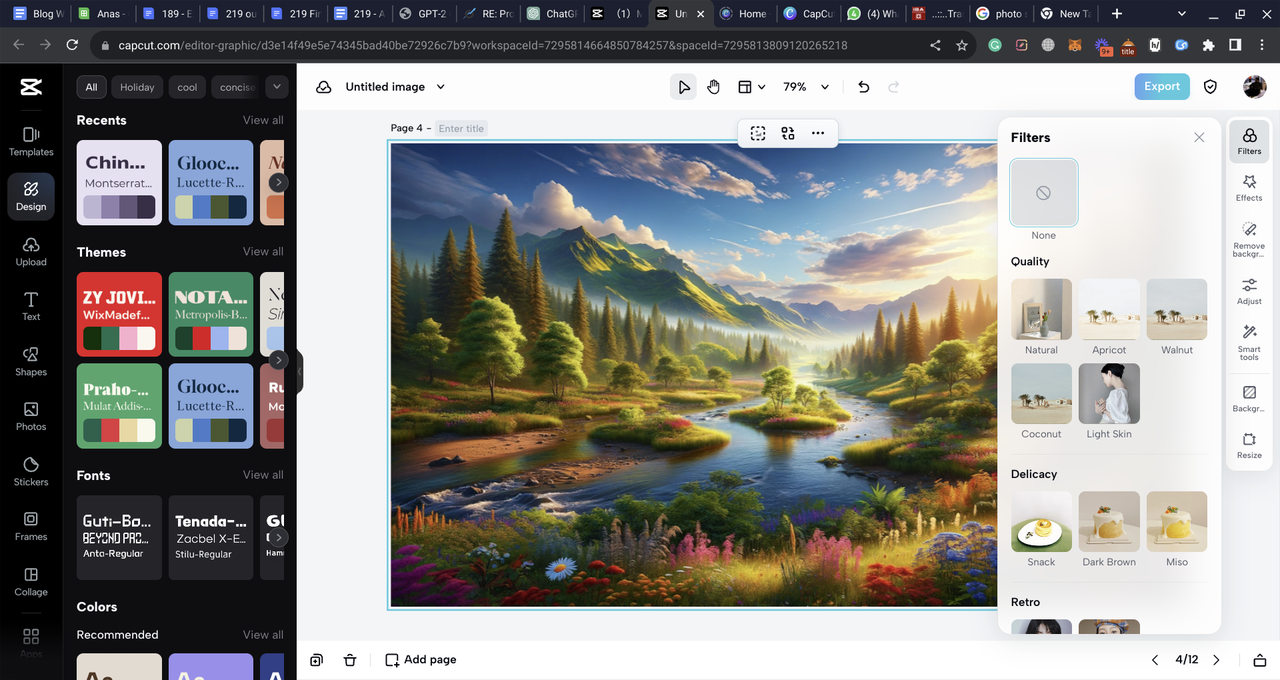Image resolution: width=1280 pixels, height=680 pixels.
Task: Switch to the Text panel
Action: pyautogui.click(x=31, y=305)
